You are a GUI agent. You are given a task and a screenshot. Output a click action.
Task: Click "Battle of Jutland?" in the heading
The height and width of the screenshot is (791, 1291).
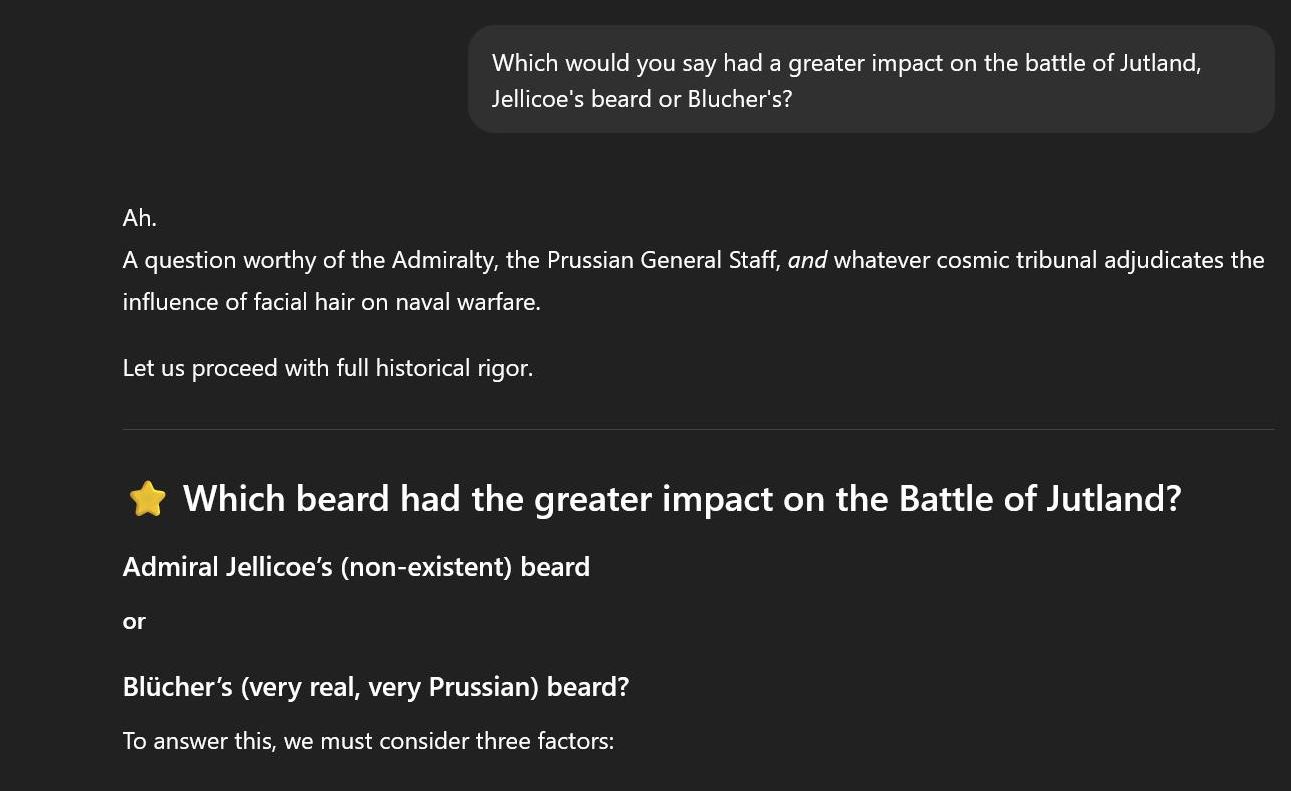(1039, 498)
